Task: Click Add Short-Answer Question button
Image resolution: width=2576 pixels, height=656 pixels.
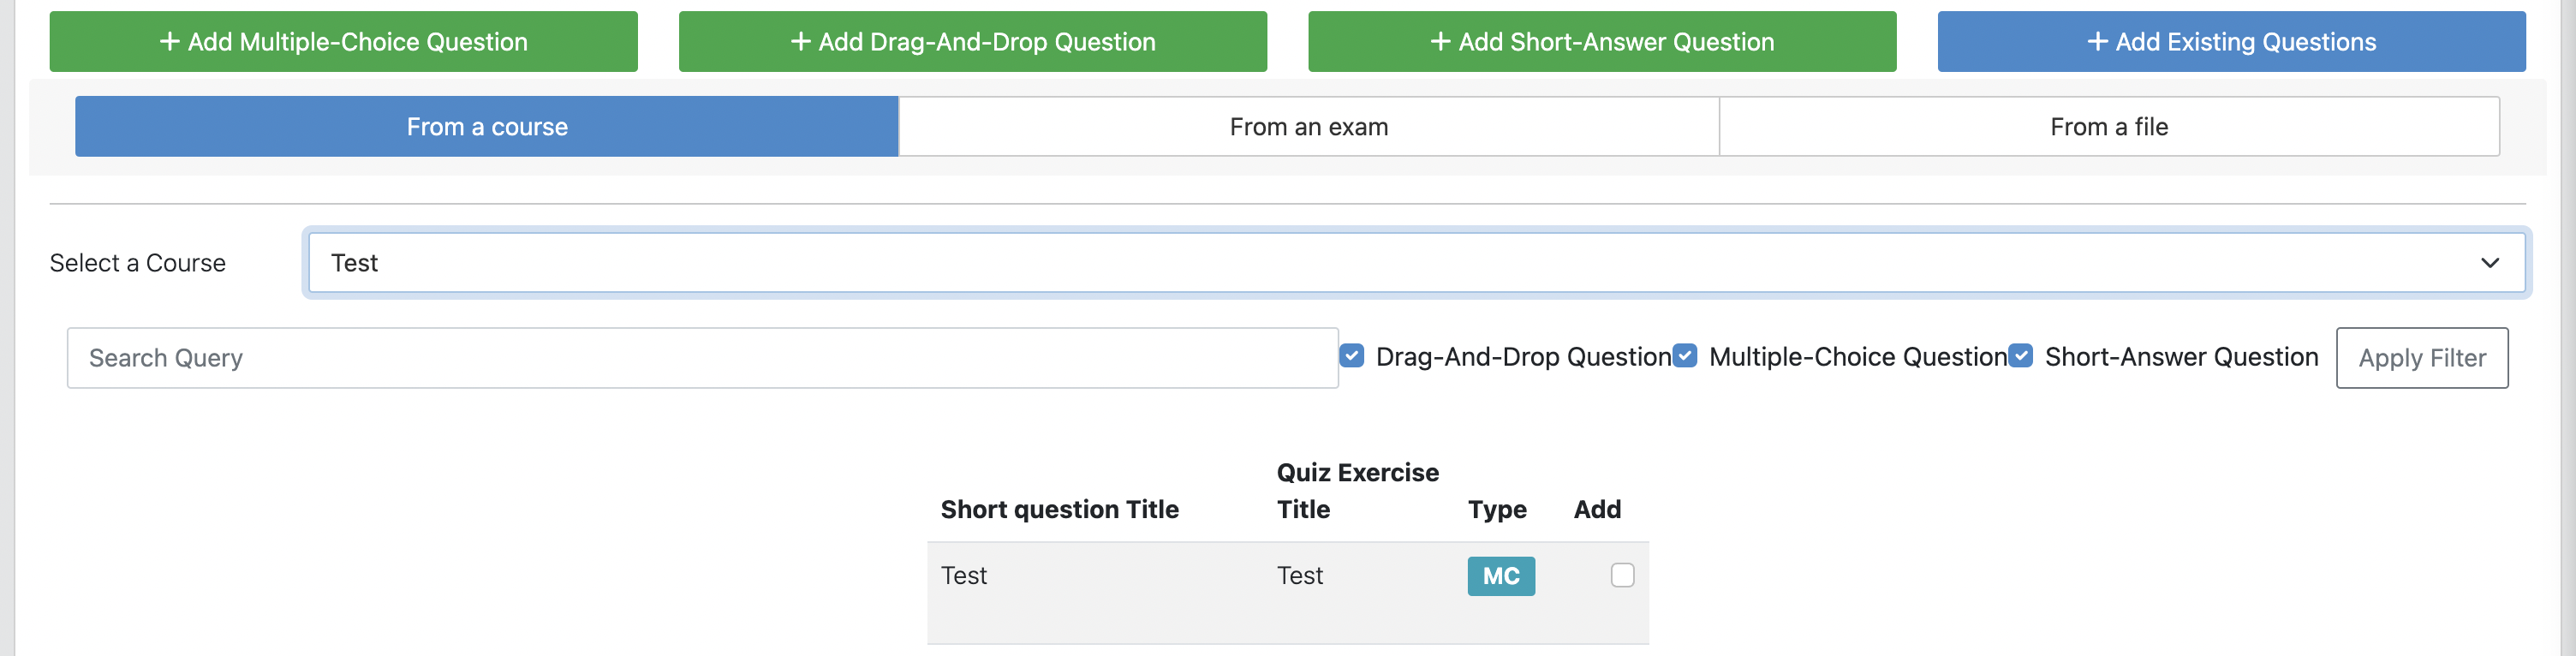Action: click(1601, 41)
